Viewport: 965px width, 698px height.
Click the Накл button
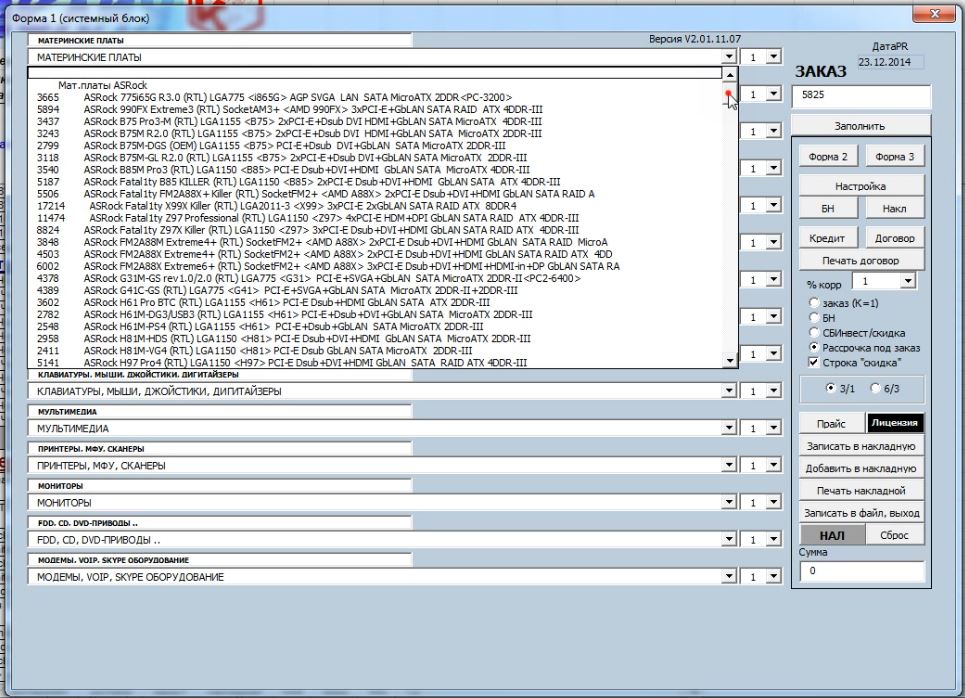(x=894, y=209)
